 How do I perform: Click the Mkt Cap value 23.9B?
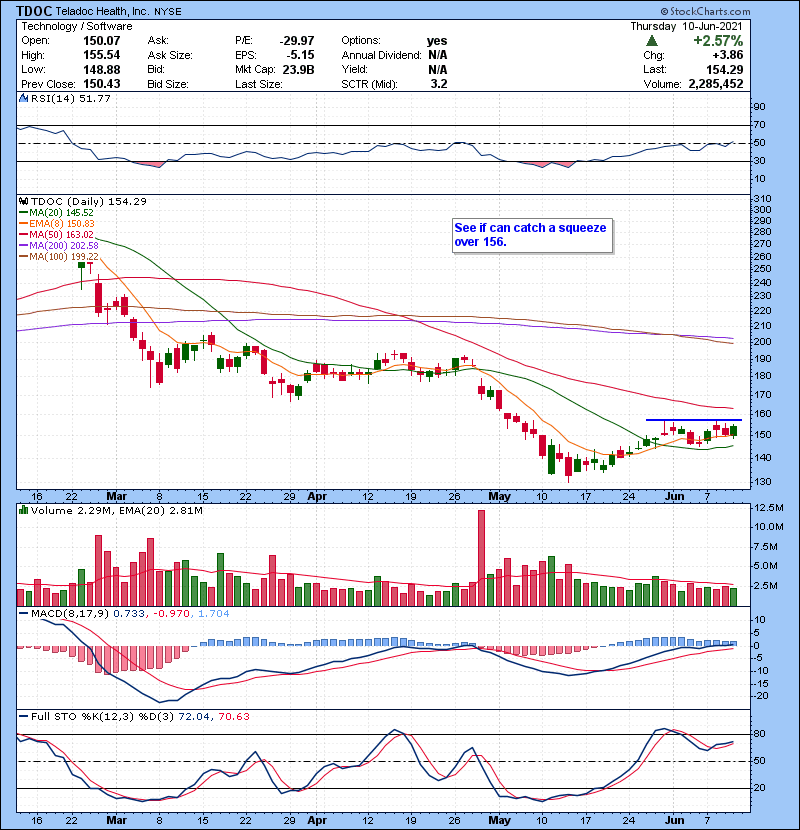tap(299, 70)
